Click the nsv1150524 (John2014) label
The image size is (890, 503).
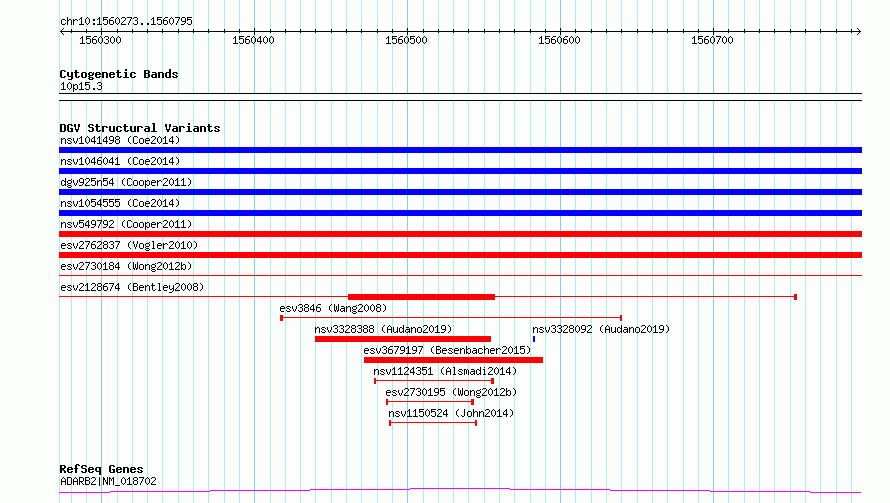pos(451,413)
